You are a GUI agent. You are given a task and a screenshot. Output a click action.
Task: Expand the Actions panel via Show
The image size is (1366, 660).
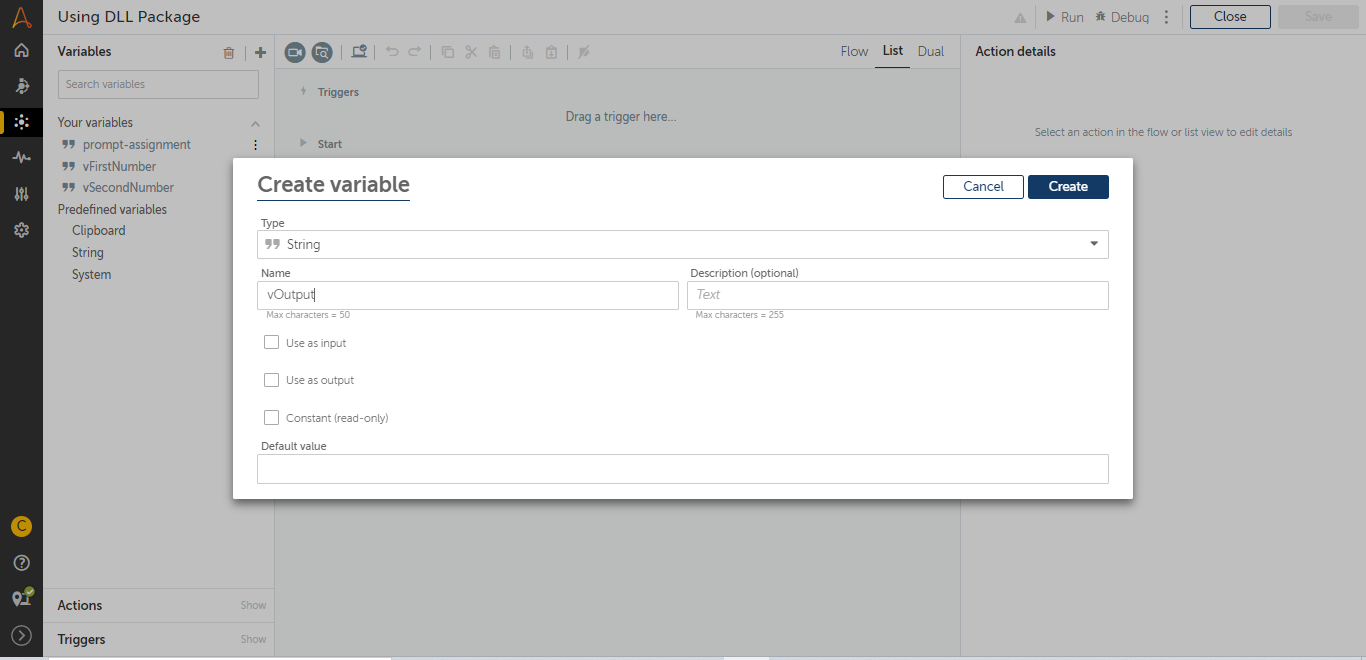(253, 605)
